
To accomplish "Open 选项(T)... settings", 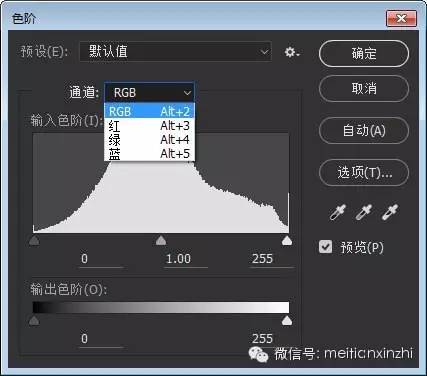I will [364, 172].
